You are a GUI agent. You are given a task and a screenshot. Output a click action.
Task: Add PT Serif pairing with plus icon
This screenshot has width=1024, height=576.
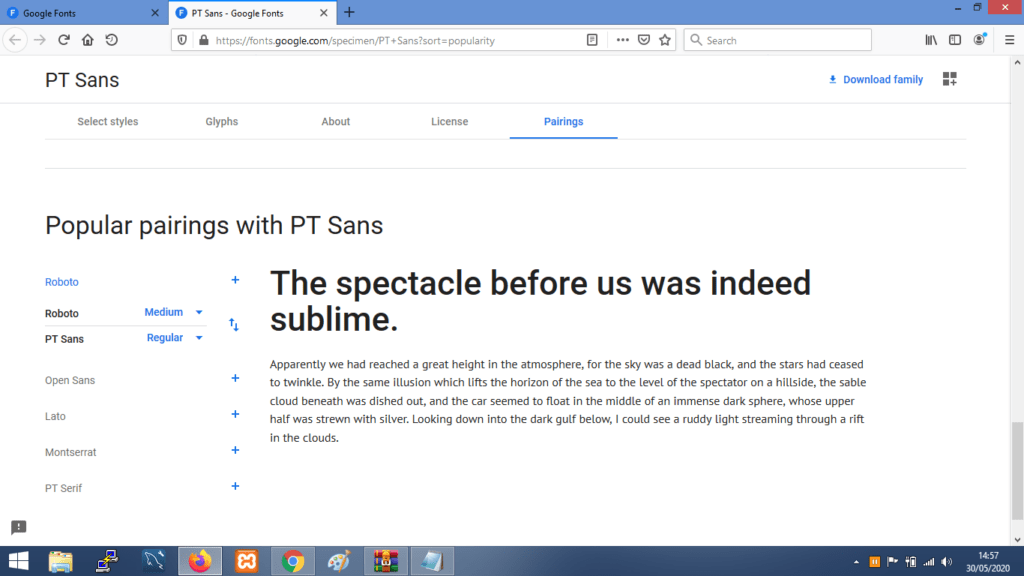pos(235,486)
